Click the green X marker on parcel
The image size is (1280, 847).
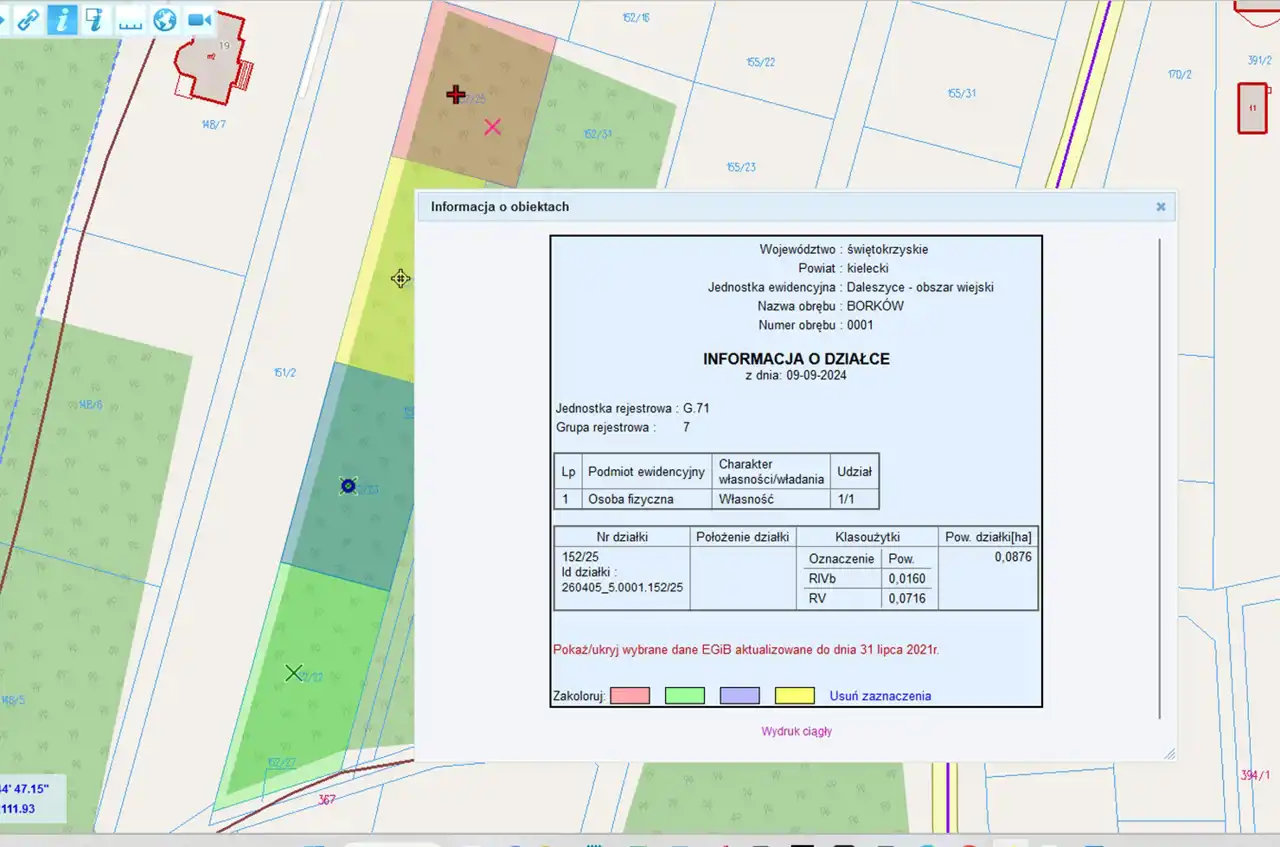tap(293, 673)
